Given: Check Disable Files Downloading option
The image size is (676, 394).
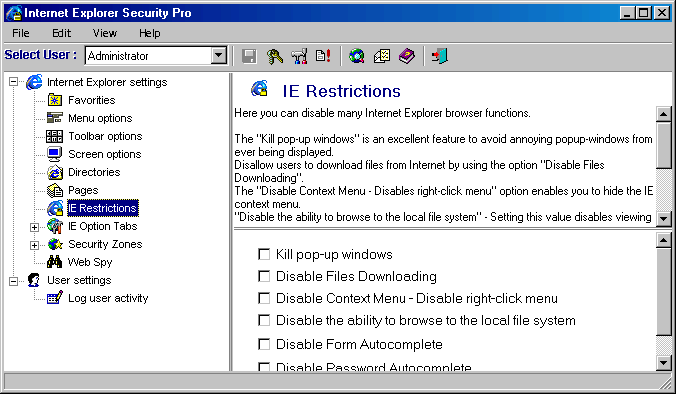Looking at the screenshot, I should (264, 276).
